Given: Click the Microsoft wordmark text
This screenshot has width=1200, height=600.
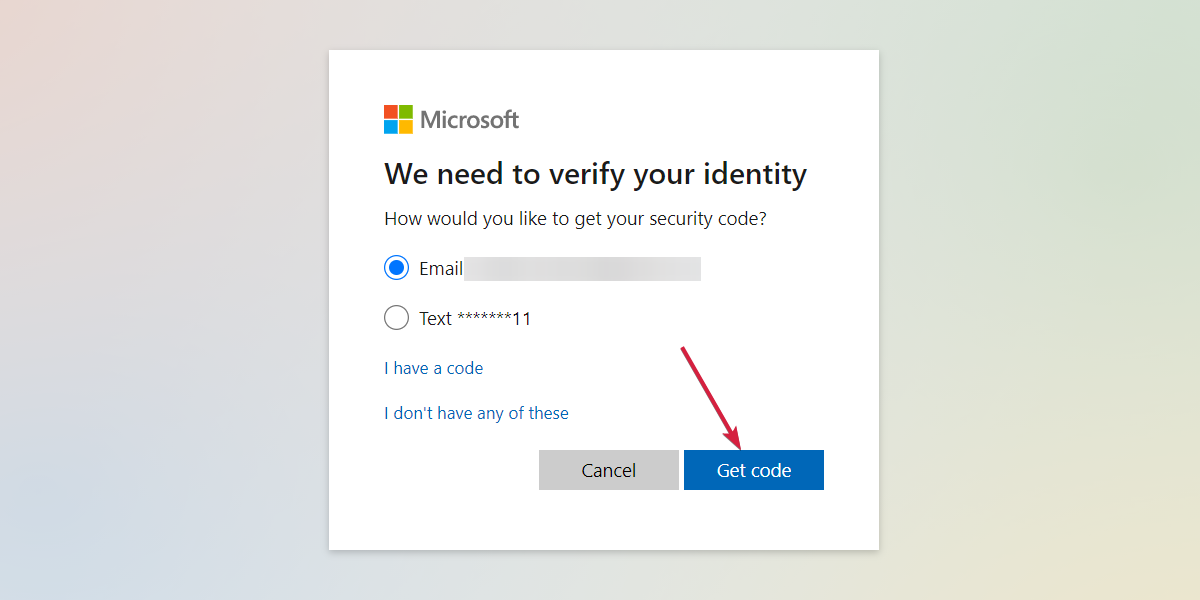Looking at the screenshot, I should 470,120.
